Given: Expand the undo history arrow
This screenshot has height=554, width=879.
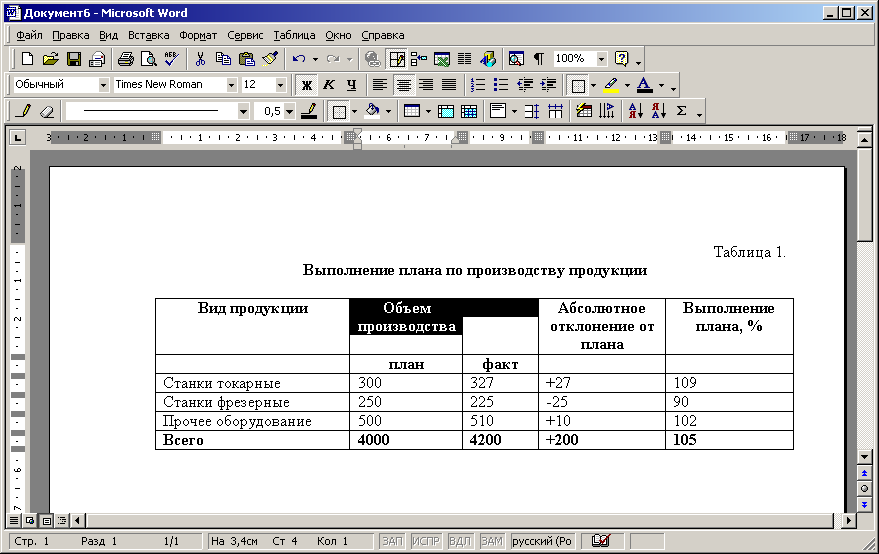Looking at the screenshot, I should click(315, 59).
